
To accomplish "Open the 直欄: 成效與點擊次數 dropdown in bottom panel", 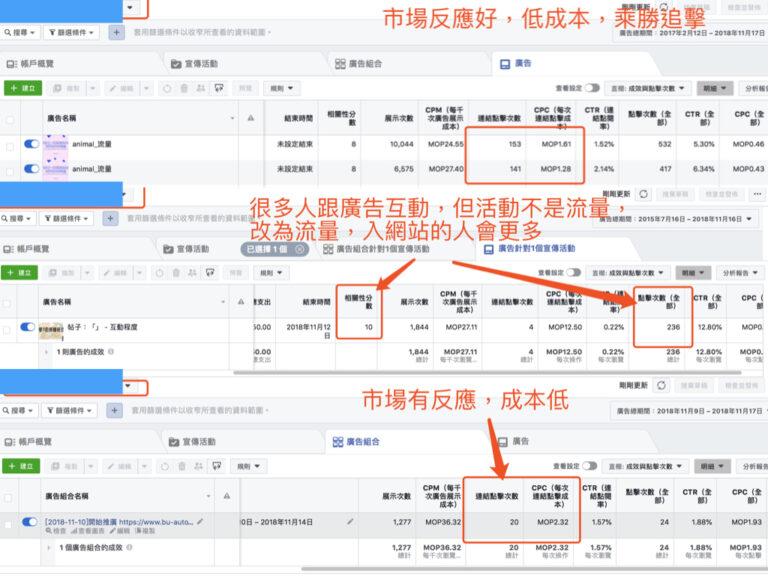I will [647, 465].
